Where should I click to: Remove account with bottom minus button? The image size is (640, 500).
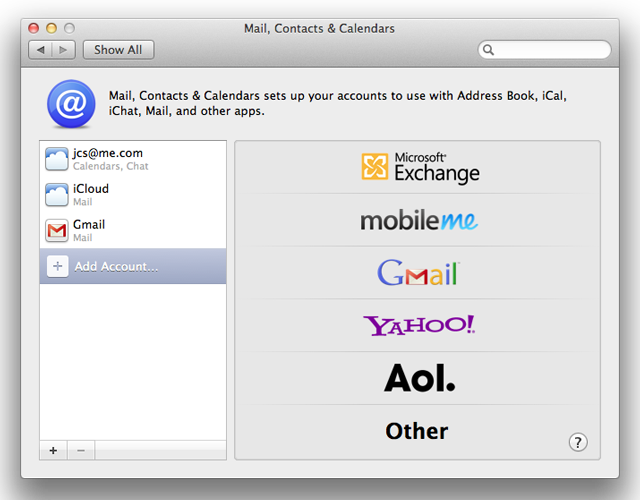pyautogui.click(x=81, y=450)
